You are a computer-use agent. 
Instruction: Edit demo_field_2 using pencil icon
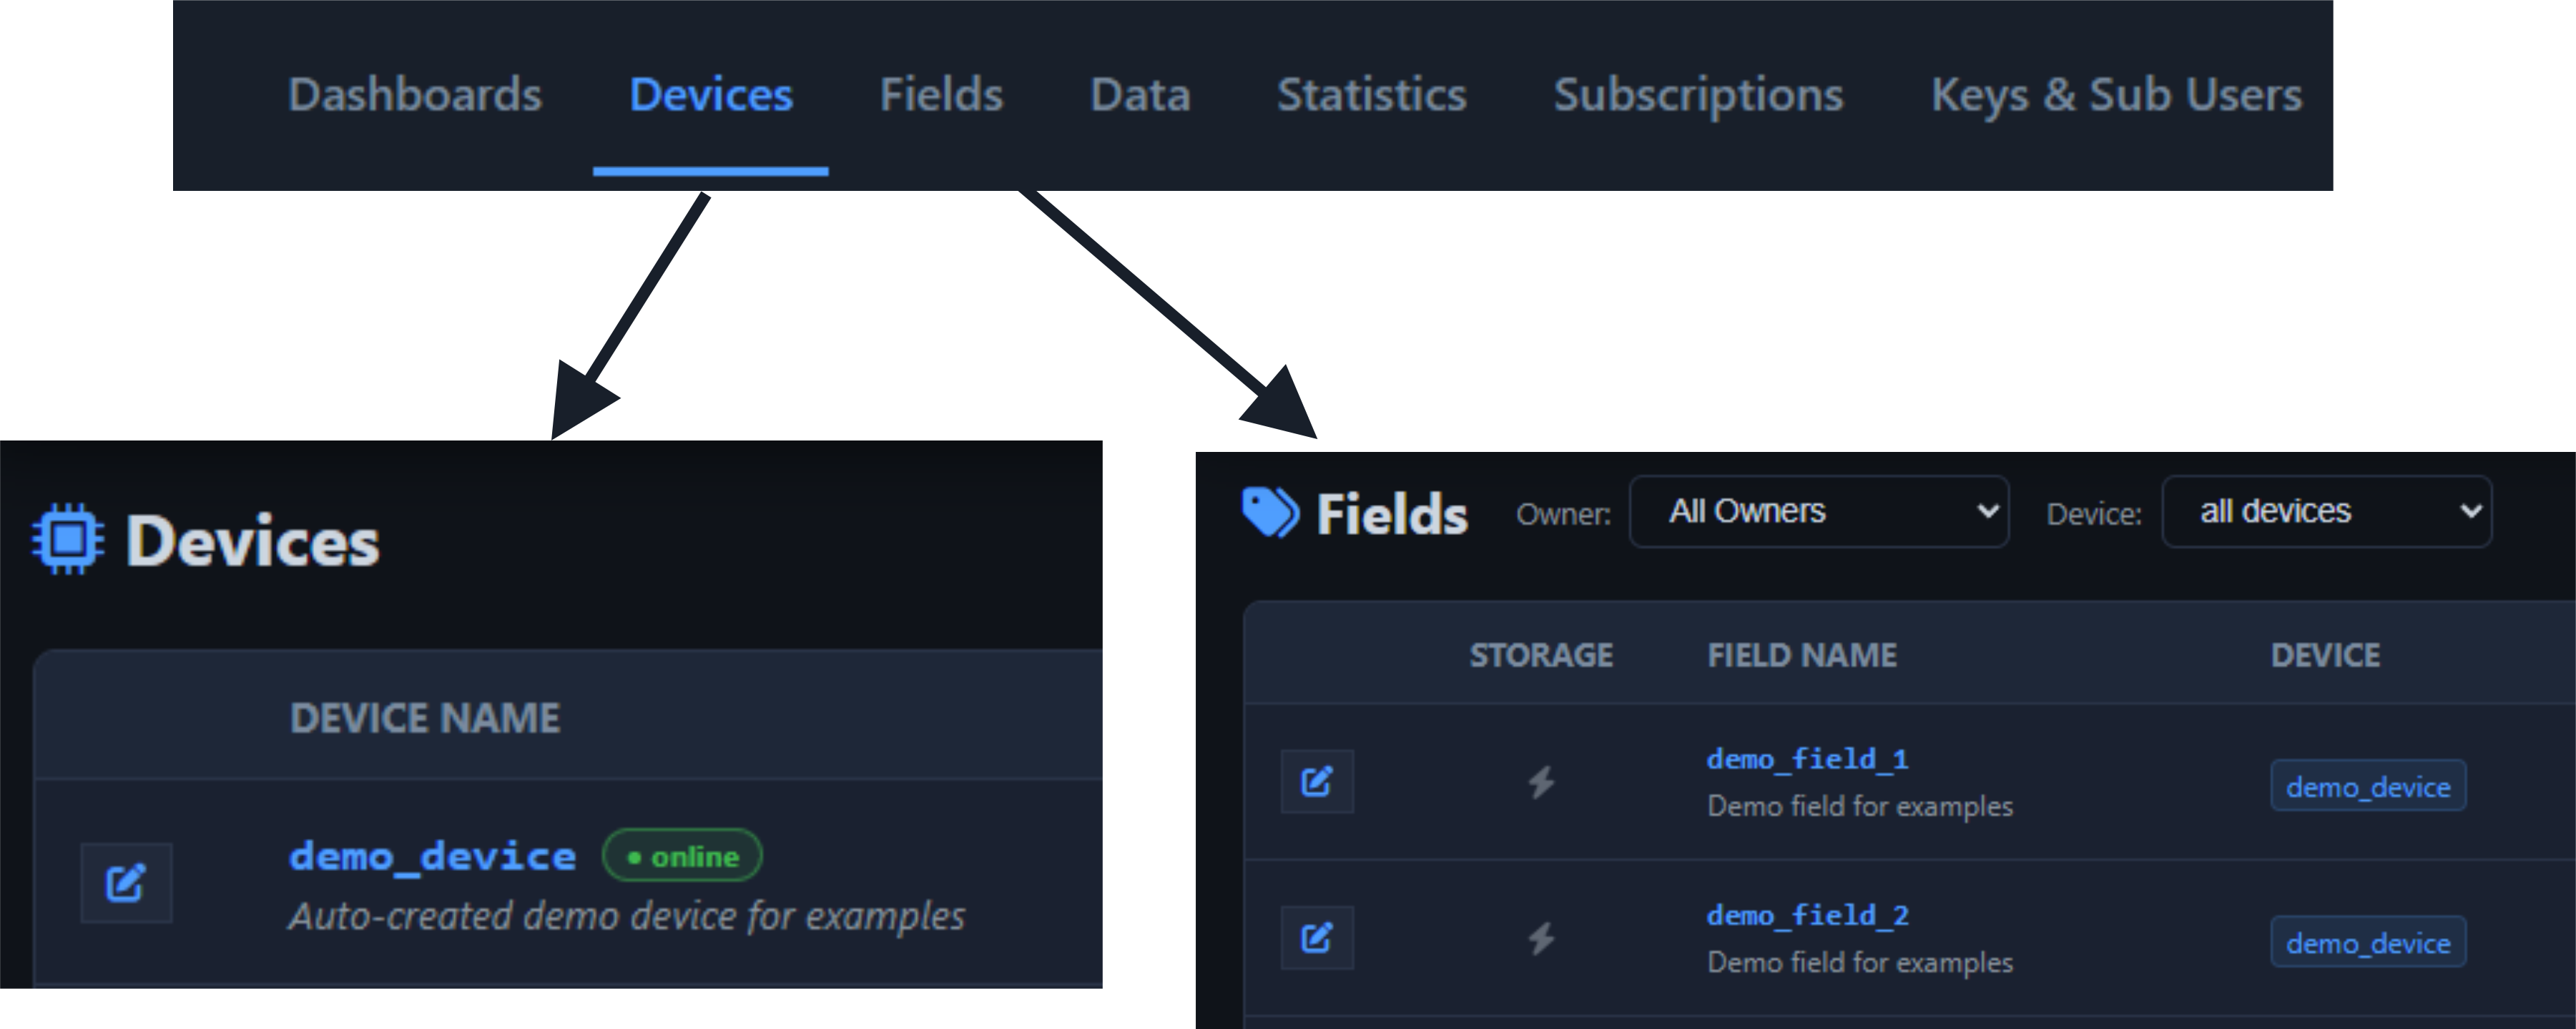(1317, 937)
